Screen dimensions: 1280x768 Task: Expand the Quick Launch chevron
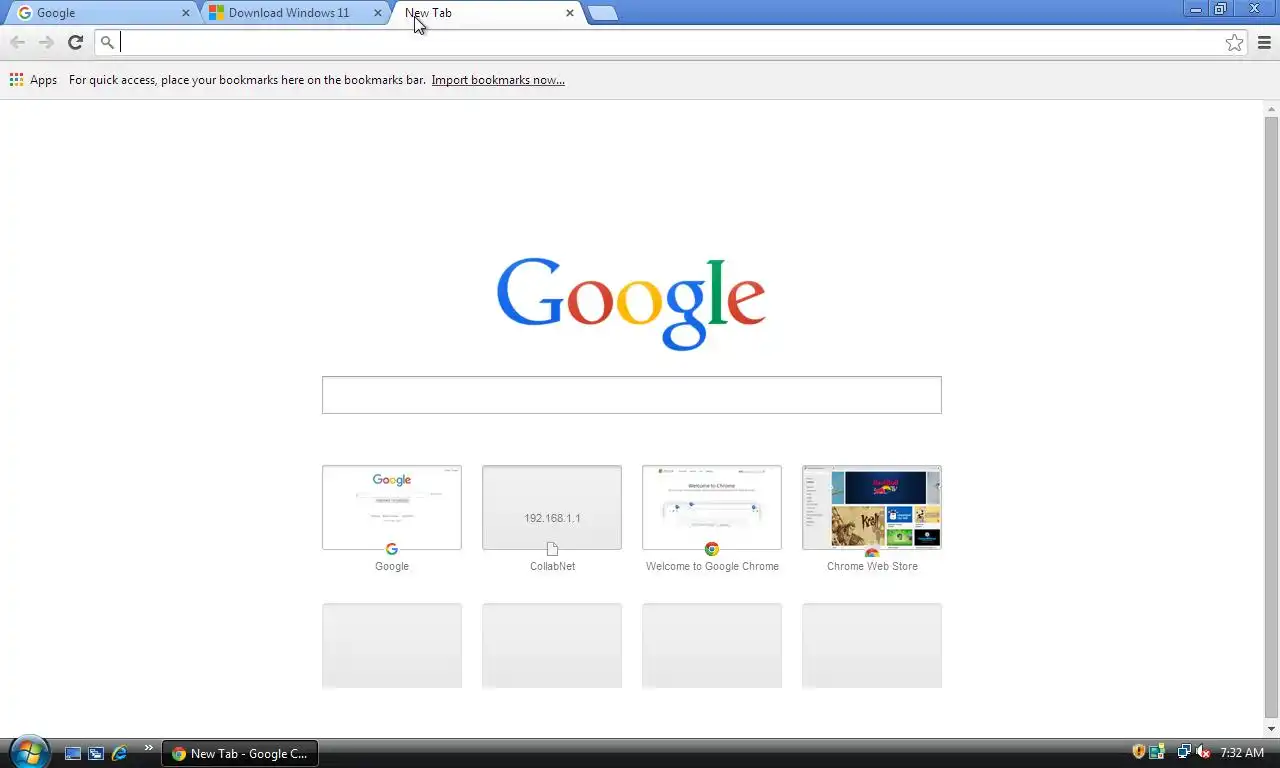pyautogui.click(x=149, y=748)
